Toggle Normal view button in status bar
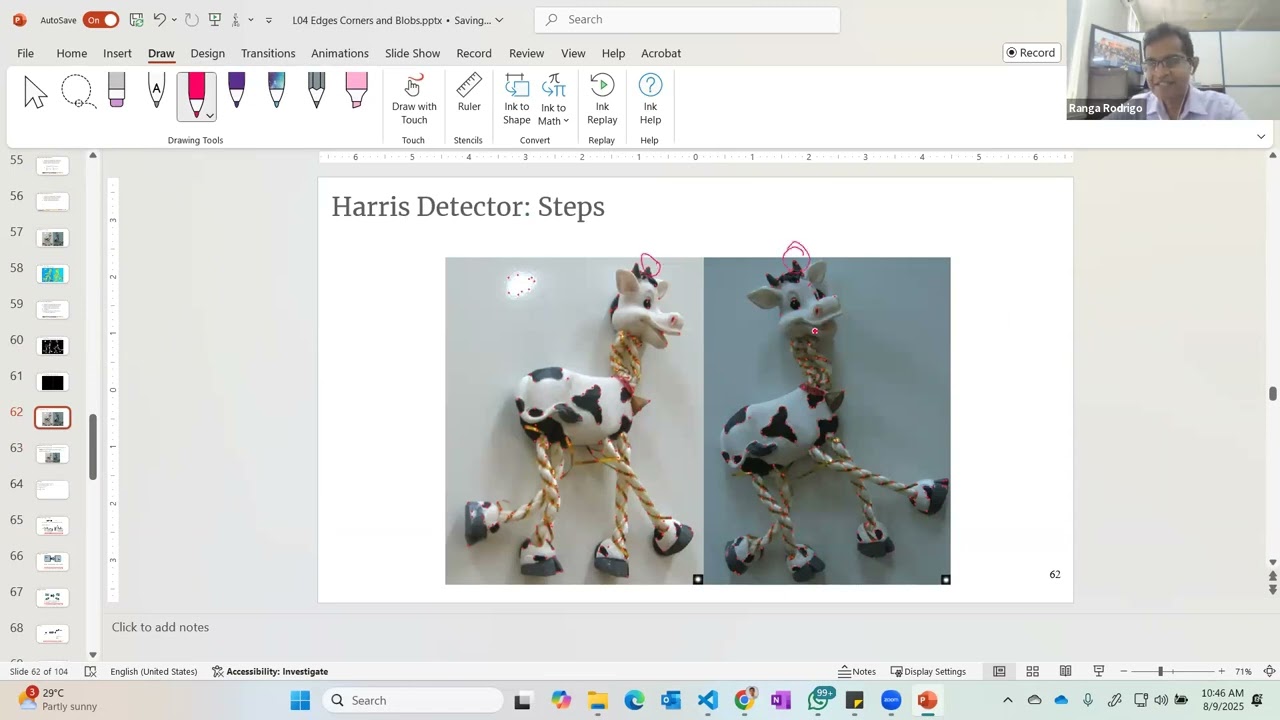The width and height of the screenshot is (1280, 720). [999, 671]
